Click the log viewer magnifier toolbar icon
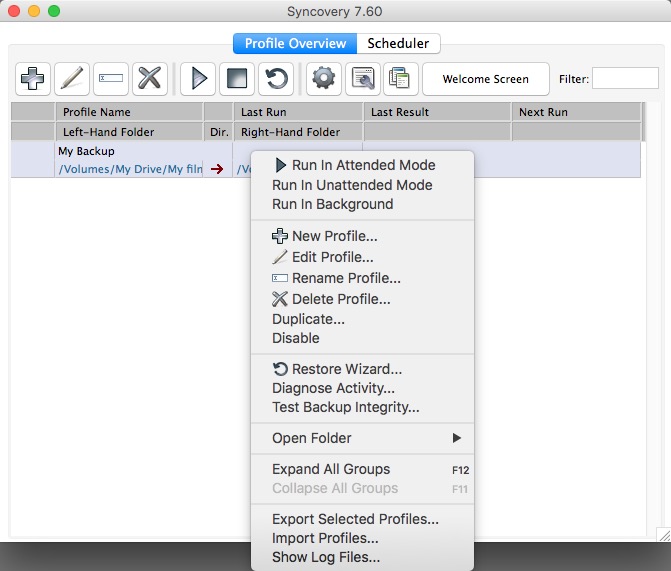 [362, 79]
